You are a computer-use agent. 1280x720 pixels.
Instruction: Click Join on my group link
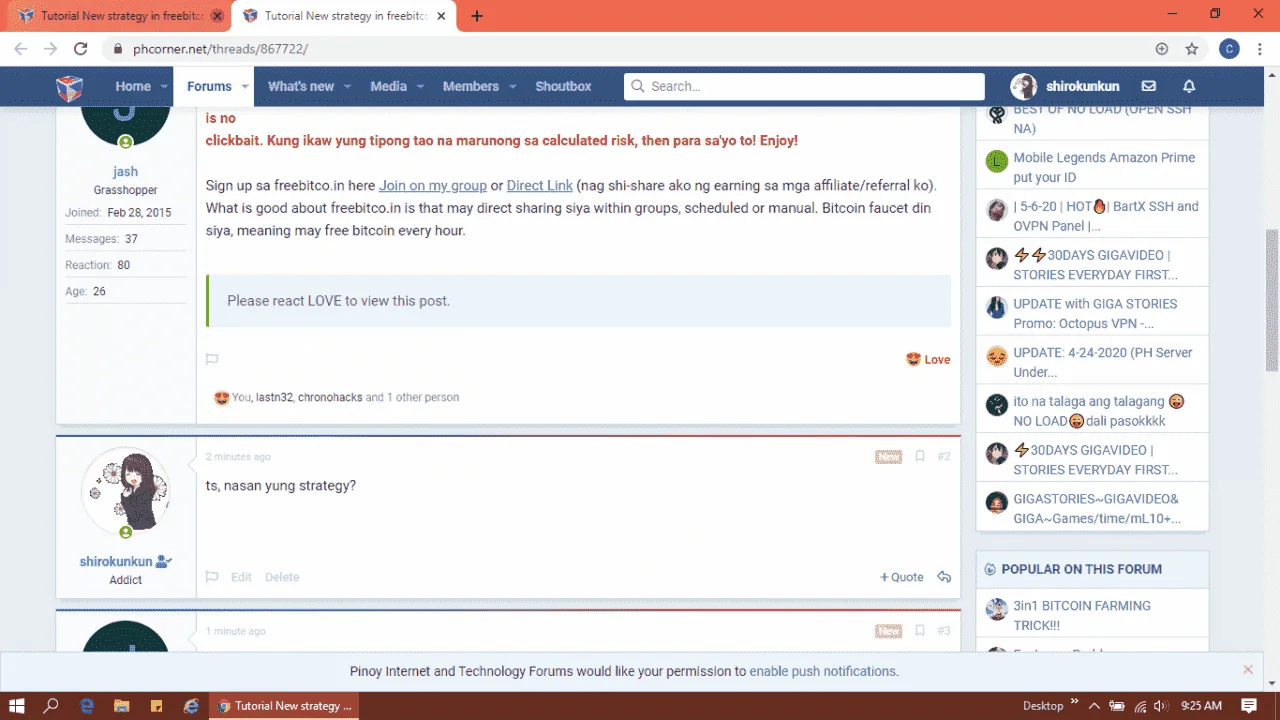pyautogui.click(x=433, y=185)
